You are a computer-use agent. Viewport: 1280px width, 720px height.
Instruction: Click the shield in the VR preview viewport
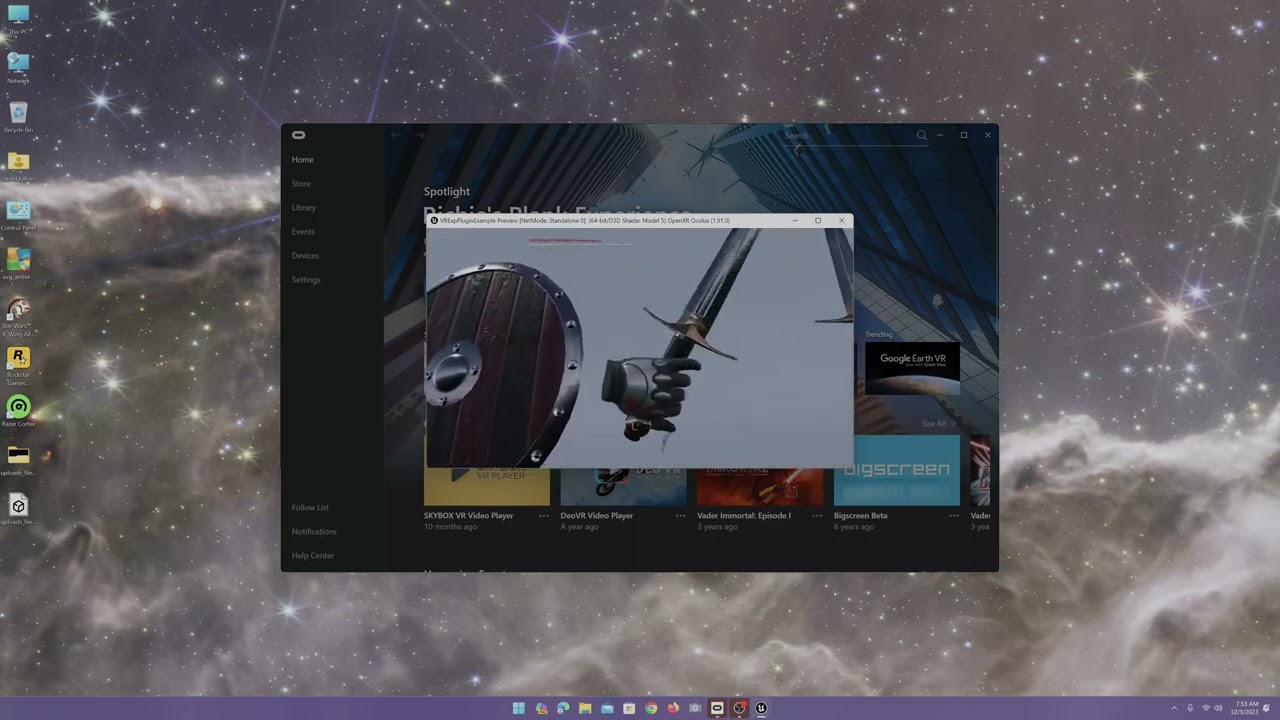click(503, 365)
